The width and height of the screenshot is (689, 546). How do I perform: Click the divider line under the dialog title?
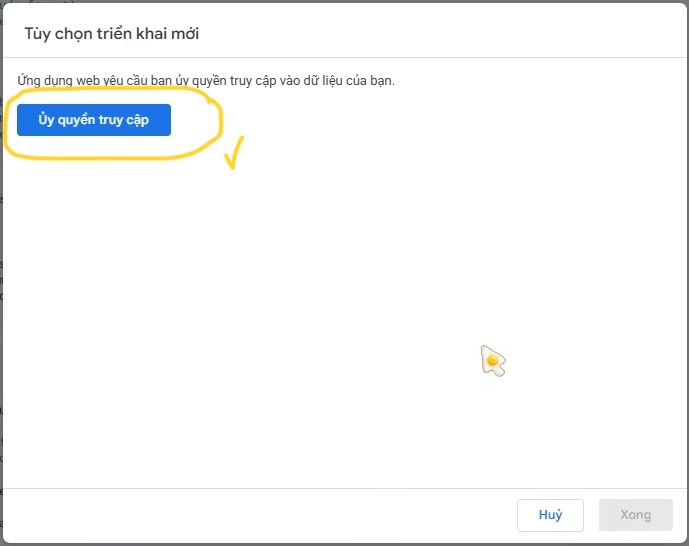344,58
